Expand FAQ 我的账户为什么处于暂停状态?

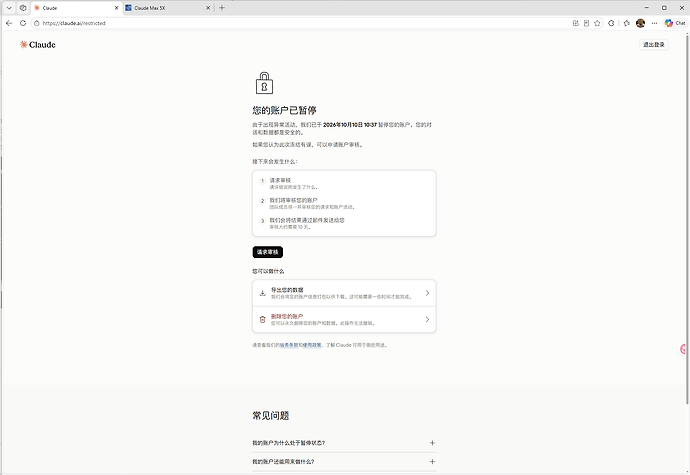[x=344, y=443]
